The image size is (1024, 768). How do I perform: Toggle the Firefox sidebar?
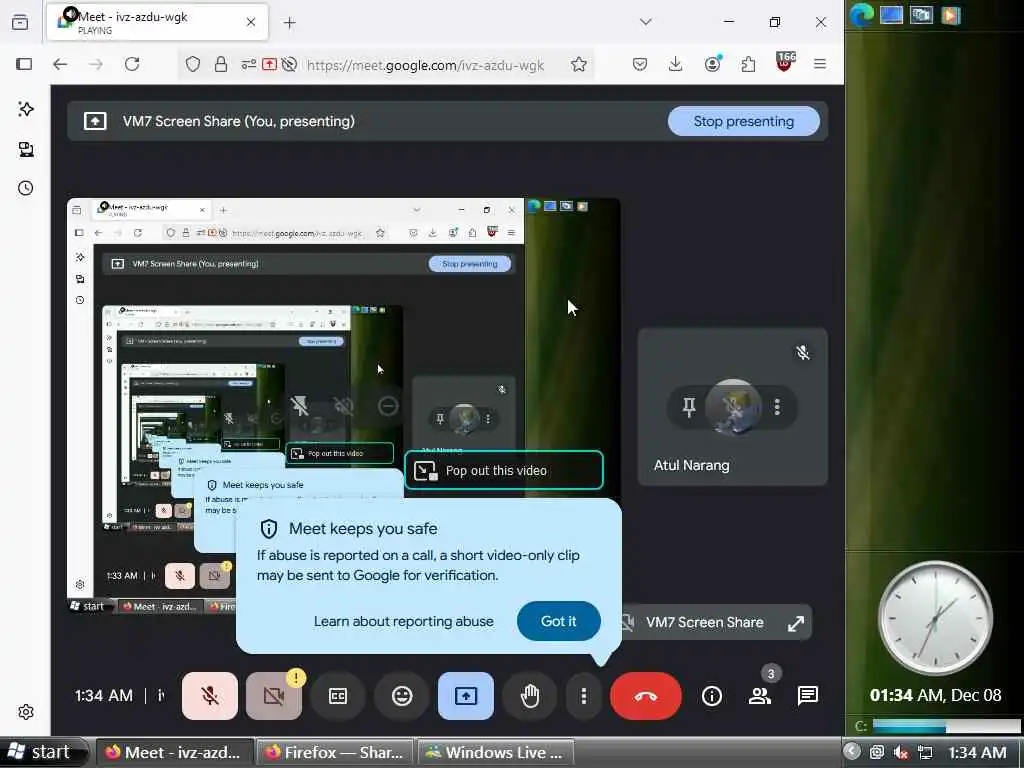click(24, 64)
